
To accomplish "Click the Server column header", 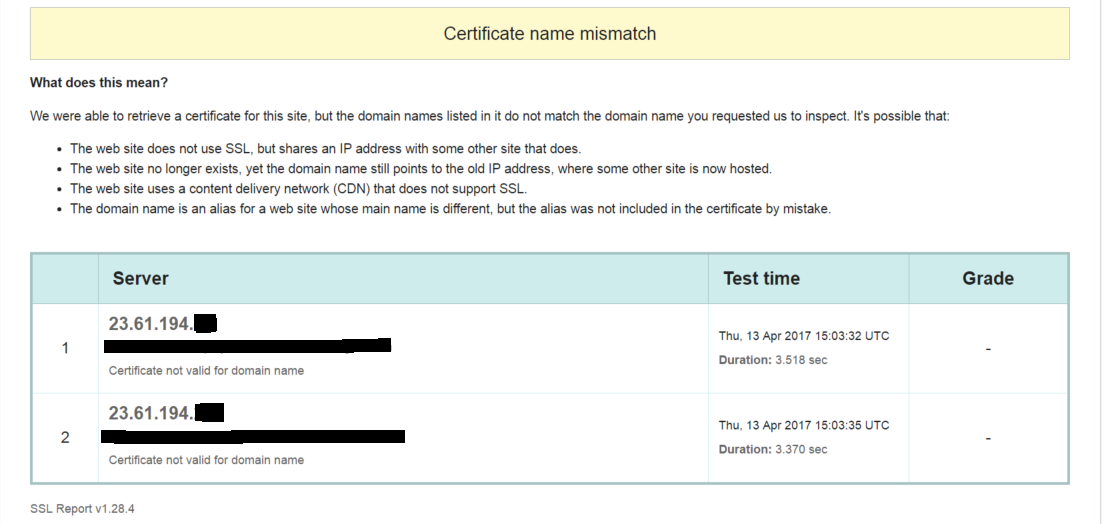I will [140, 278].
